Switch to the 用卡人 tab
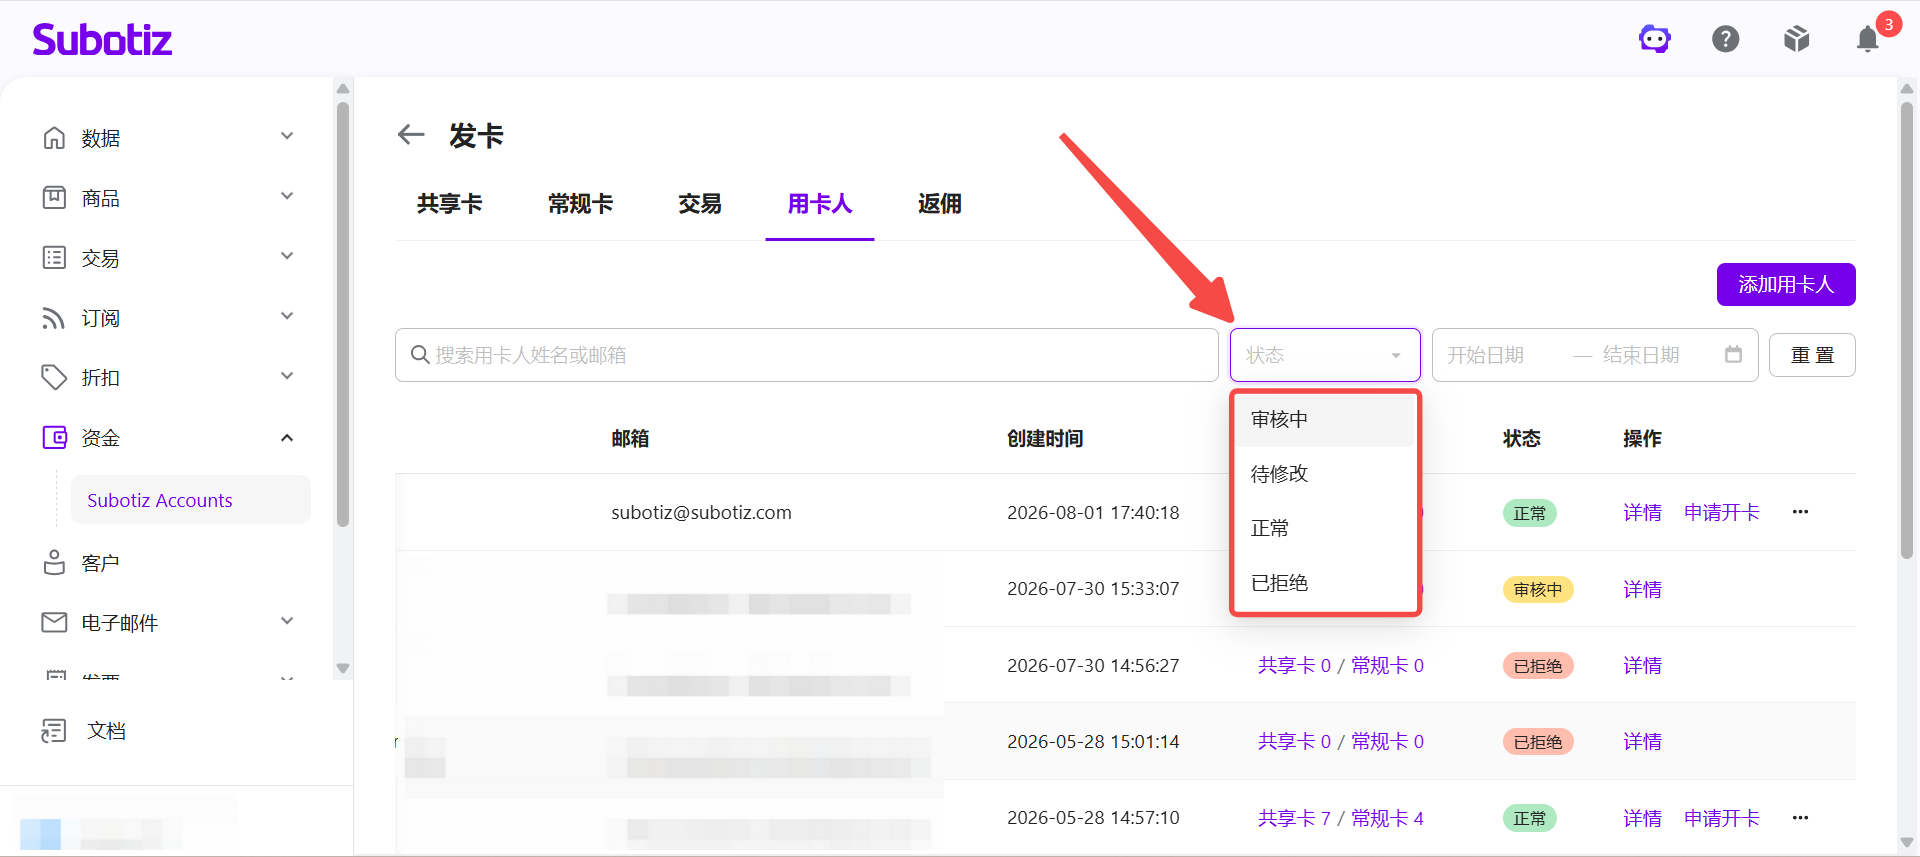1920x857 pixels. point(820,204)
